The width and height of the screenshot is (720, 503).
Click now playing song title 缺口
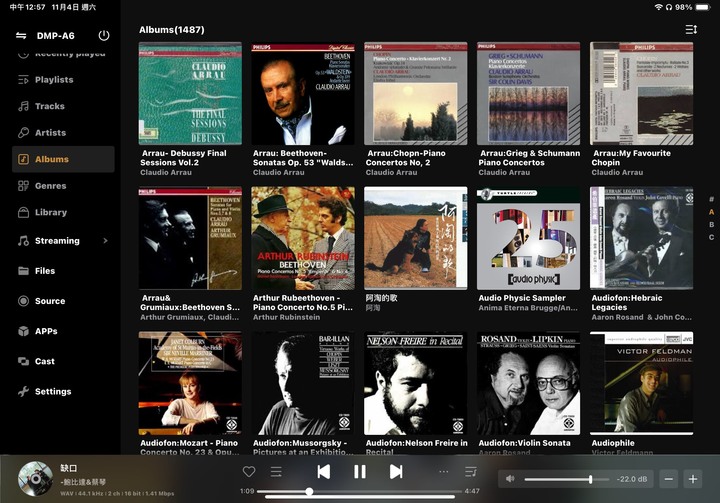point(69,468)
